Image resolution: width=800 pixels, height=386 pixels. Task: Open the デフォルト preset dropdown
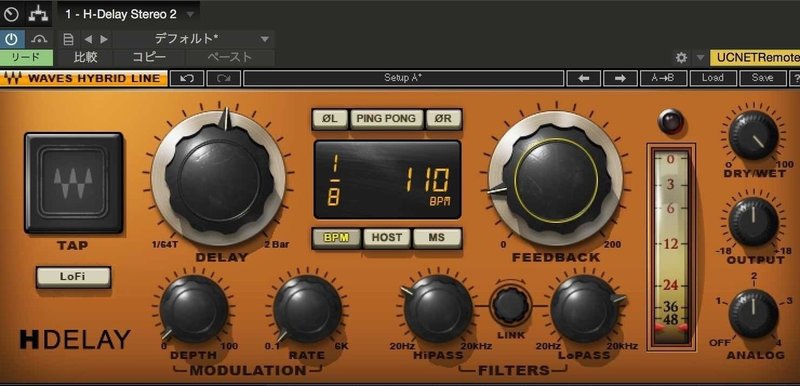coord(194,39)
